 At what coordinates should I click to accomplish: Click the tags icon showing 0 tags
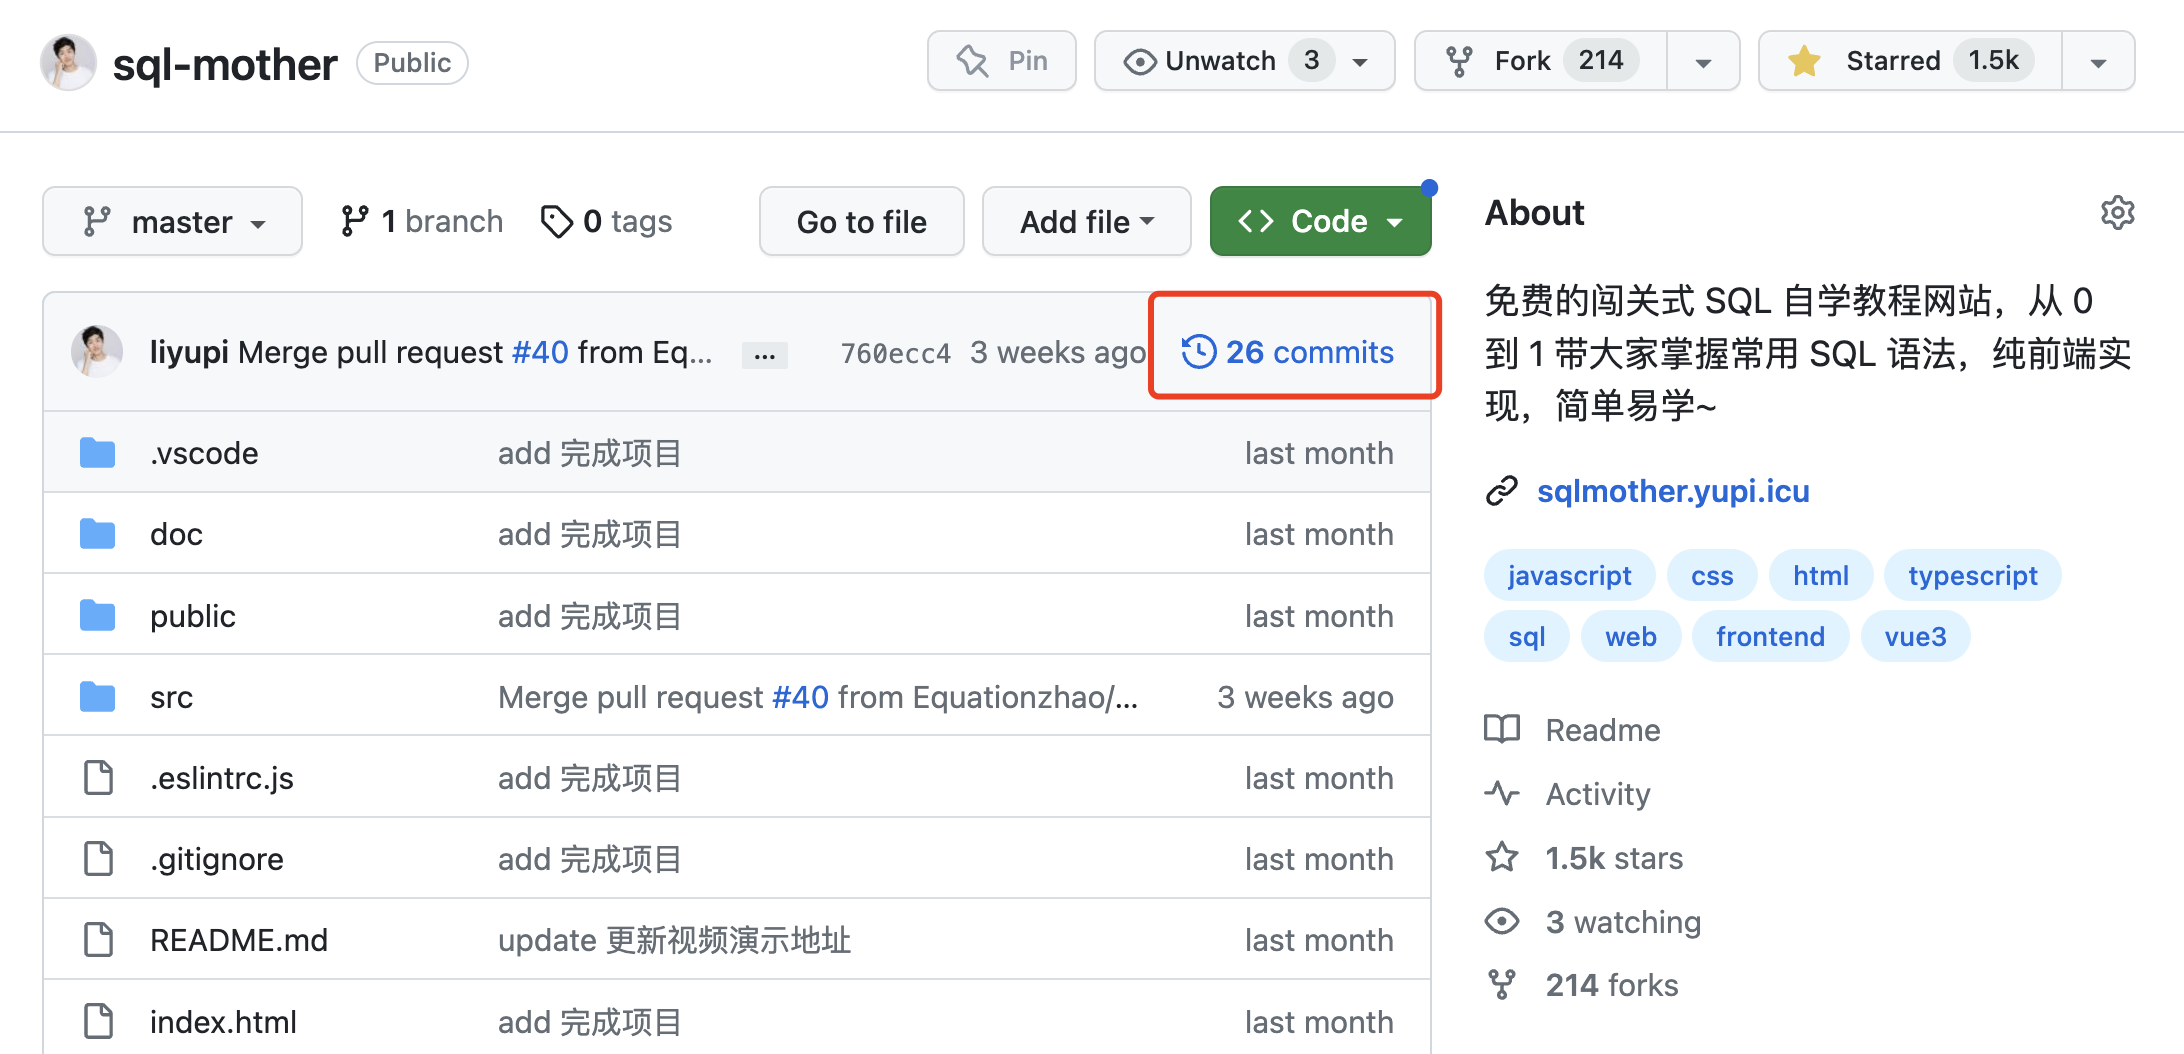click(x=558, y=221)
